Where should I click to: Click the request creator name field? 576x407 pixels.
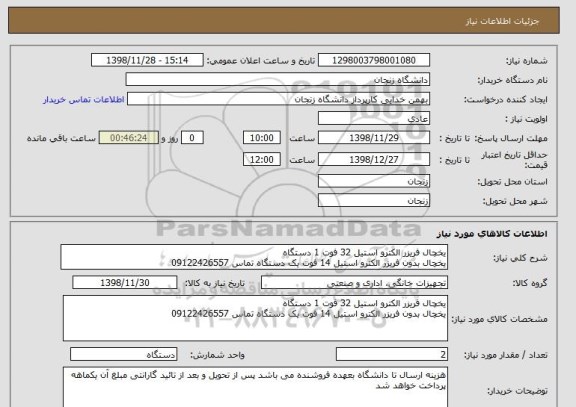point(278,99)
